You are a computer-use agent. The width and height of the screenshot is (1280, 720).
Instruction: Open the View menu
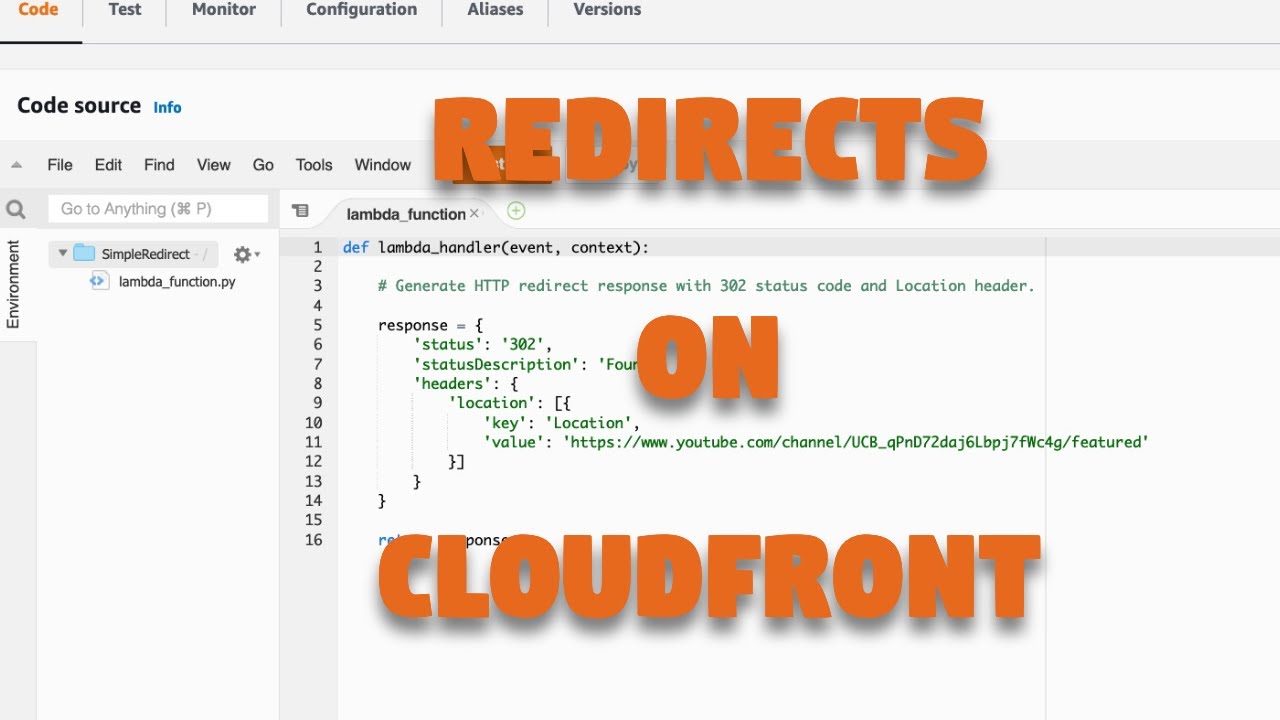click(x=213, y=165)
